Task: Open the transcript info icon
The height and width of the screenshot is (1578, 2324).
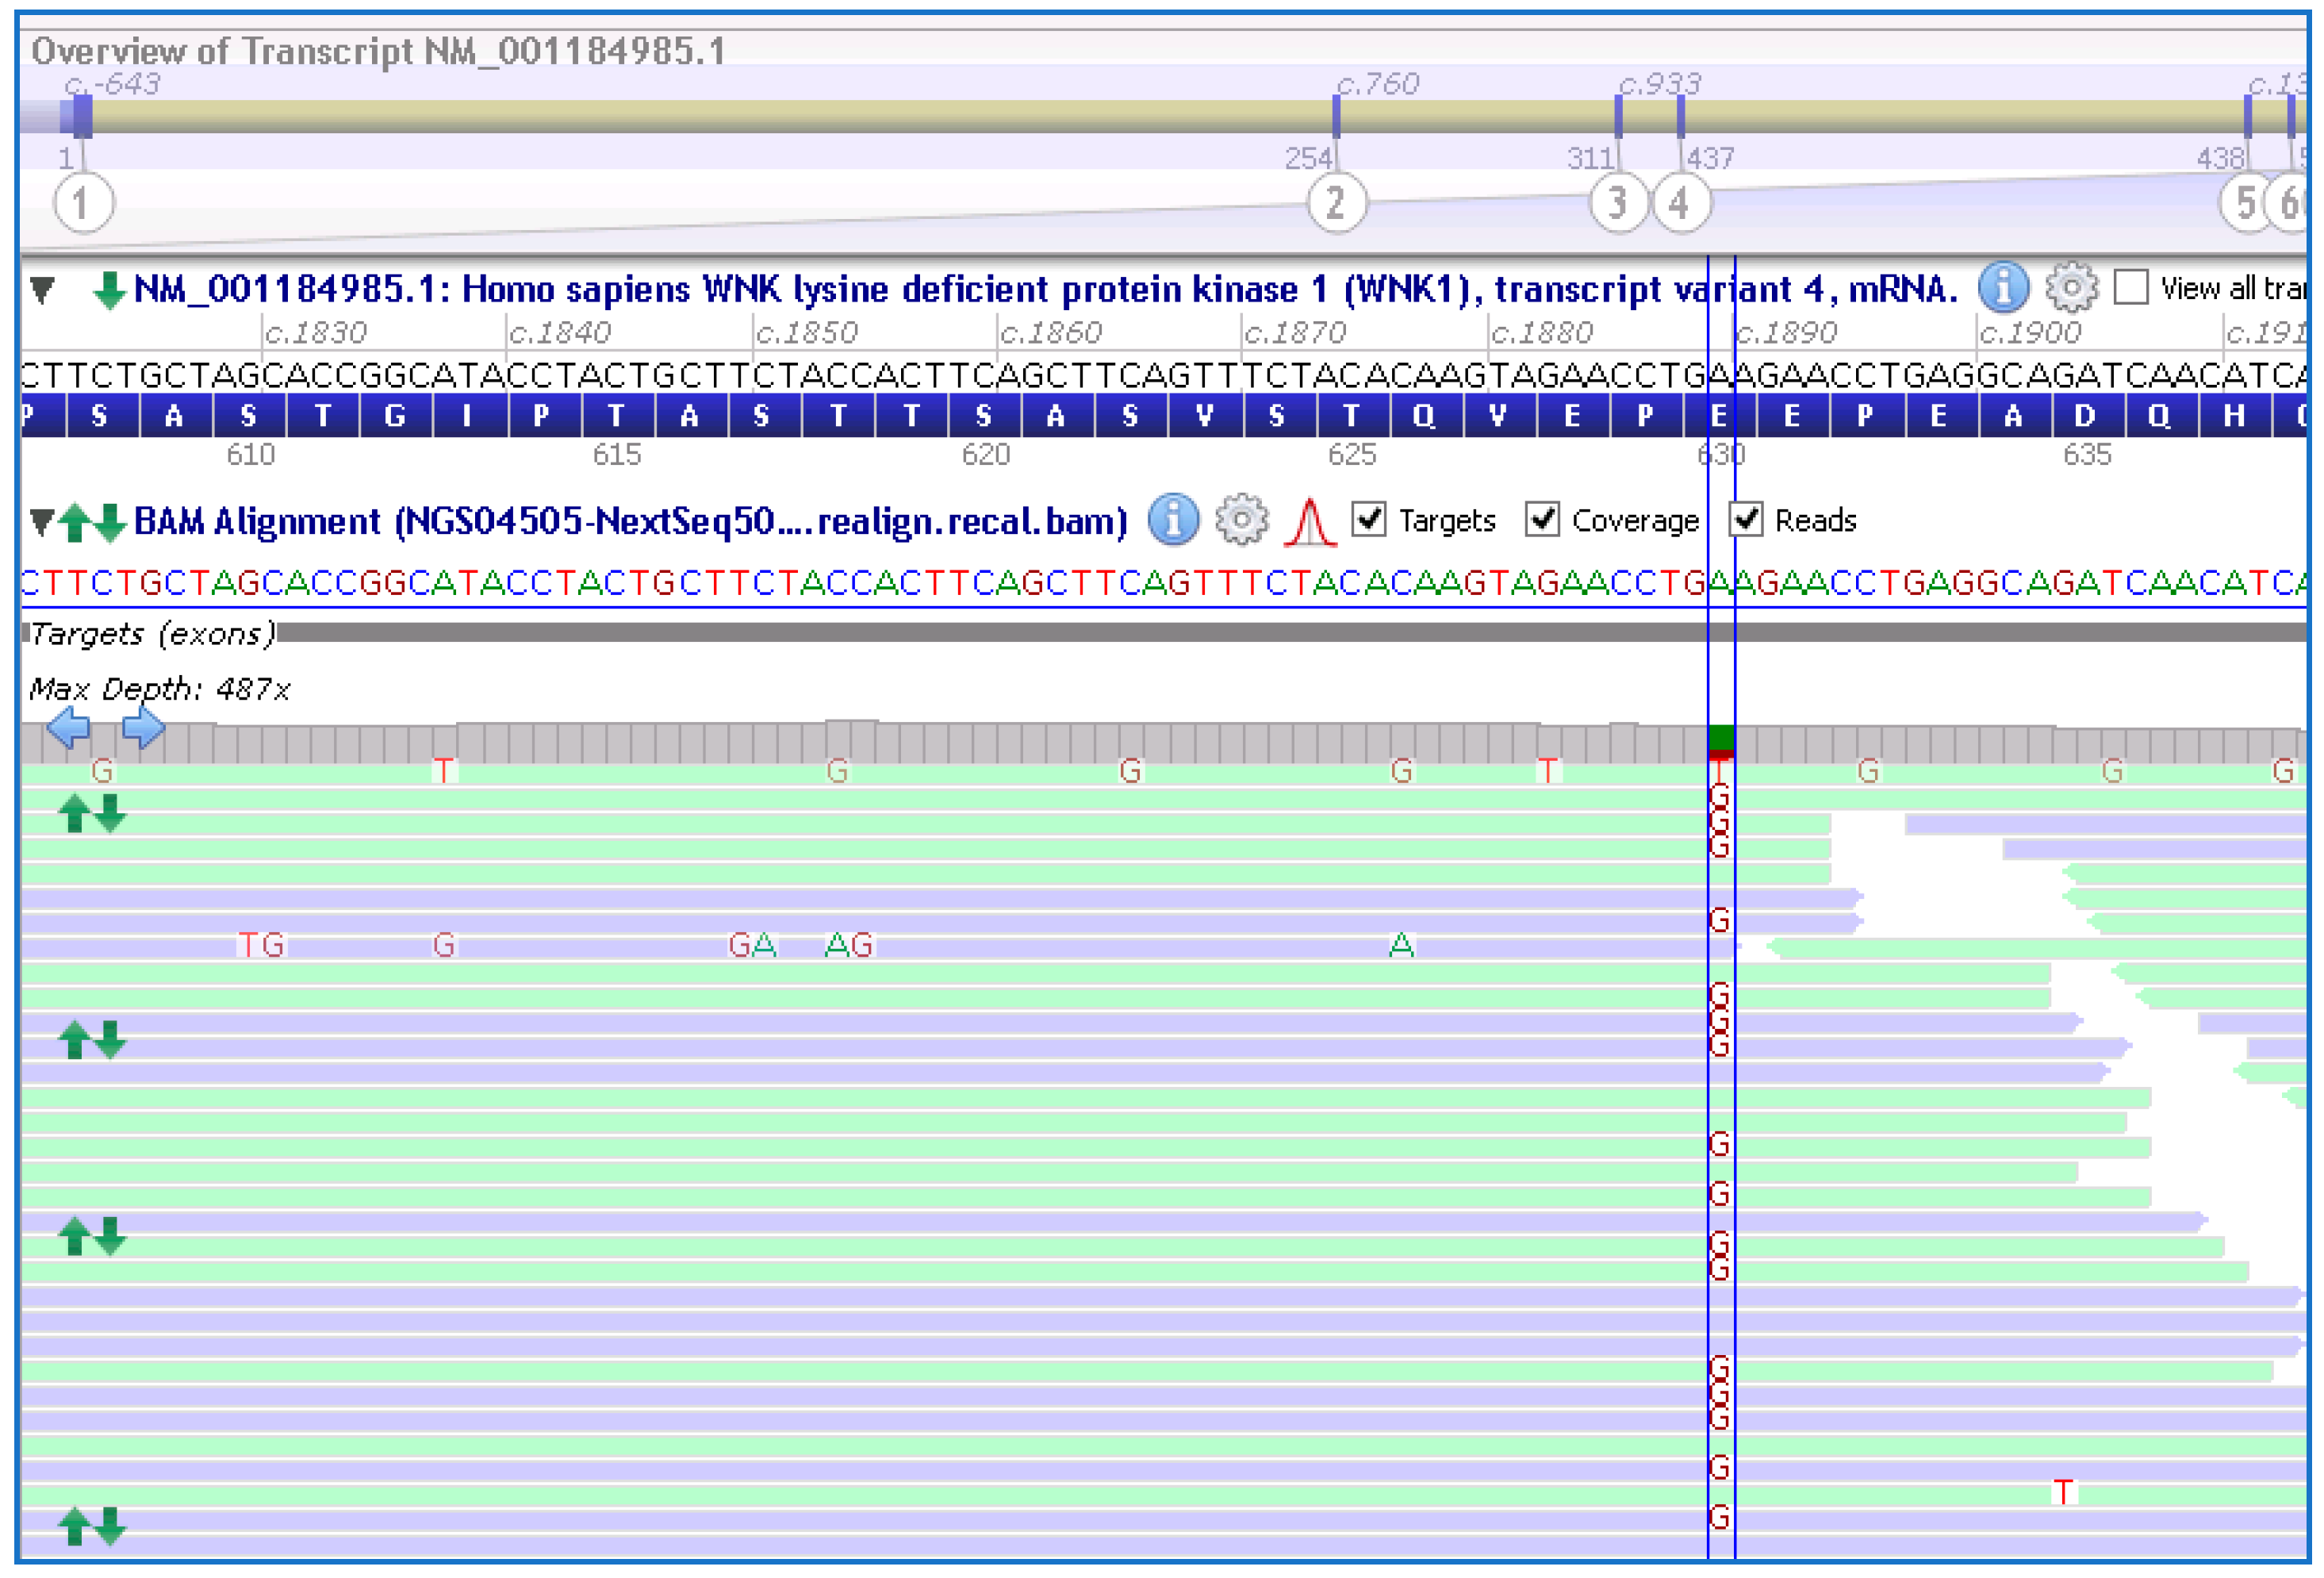Action: tap(2004, 290)
